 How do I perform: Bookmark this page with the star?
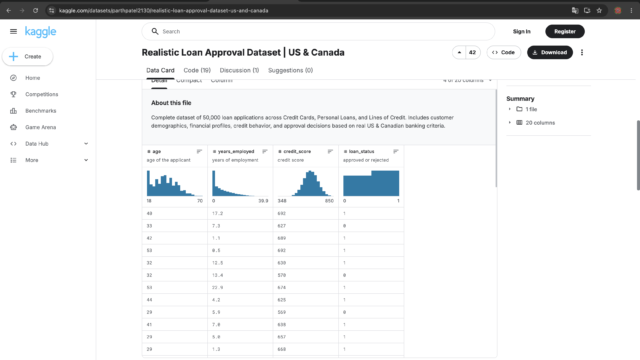[599, 11]
